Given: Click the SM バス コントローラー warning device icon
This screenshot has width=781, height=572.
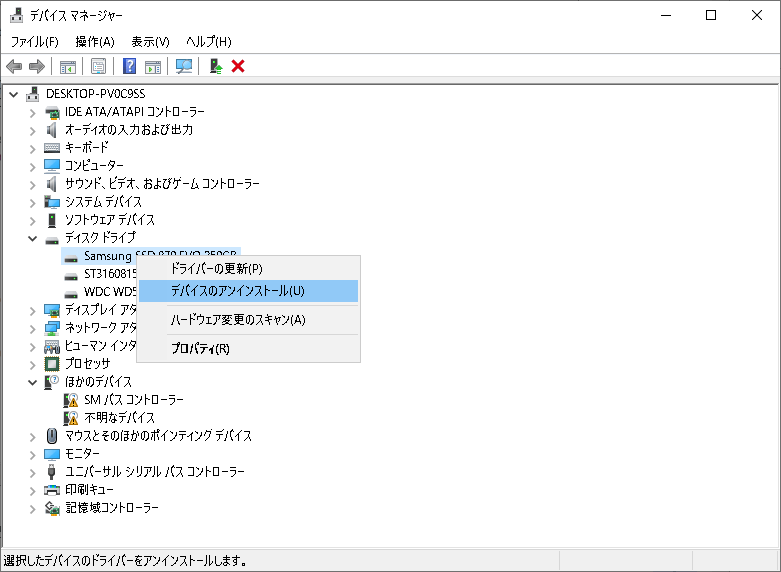Looking at the screenshot, I should pos(71,400).
